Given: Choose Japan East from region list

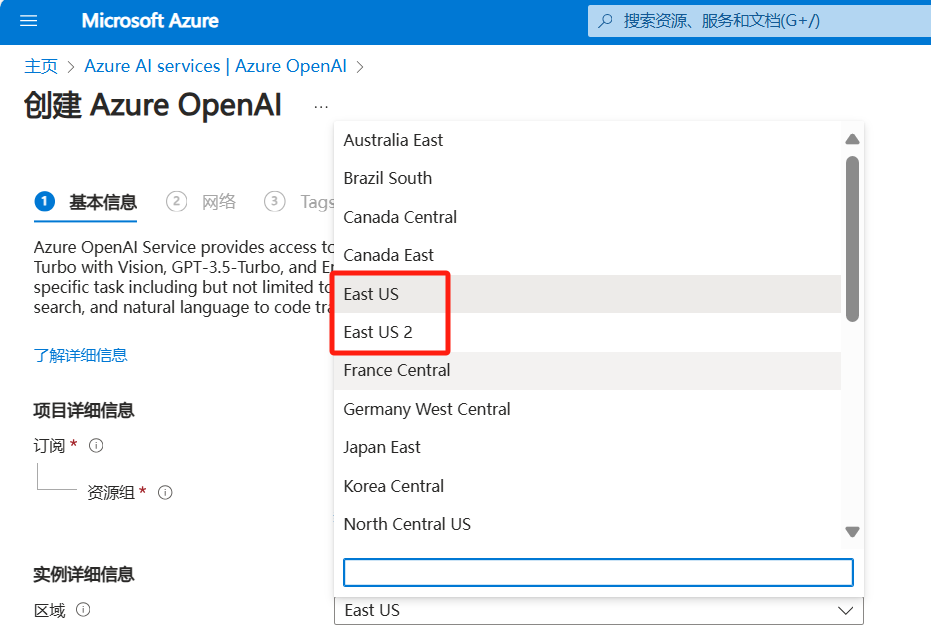Looking at the screenshot, I should click(x=382, y=447).
